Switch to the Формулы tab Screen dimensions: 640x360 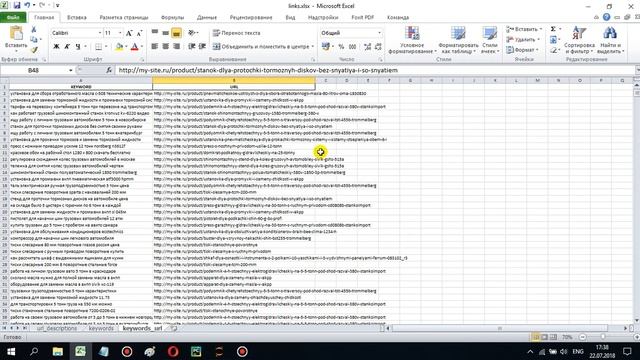pos(172,18)
